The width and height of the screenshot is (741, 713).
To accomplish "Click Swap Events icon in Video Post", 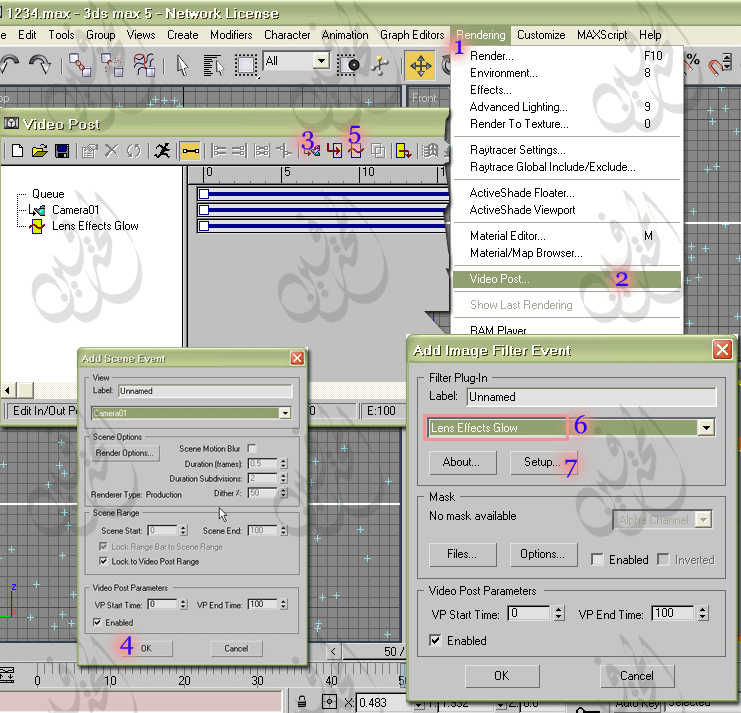I will point(134,151).
